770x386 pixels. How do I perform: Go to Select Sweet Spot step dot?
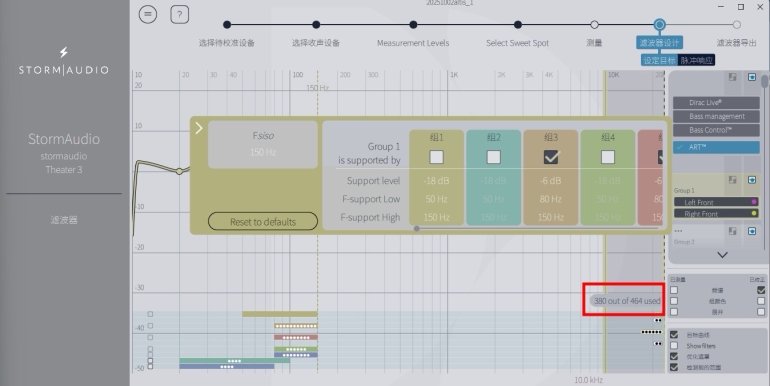pos(518,25)
